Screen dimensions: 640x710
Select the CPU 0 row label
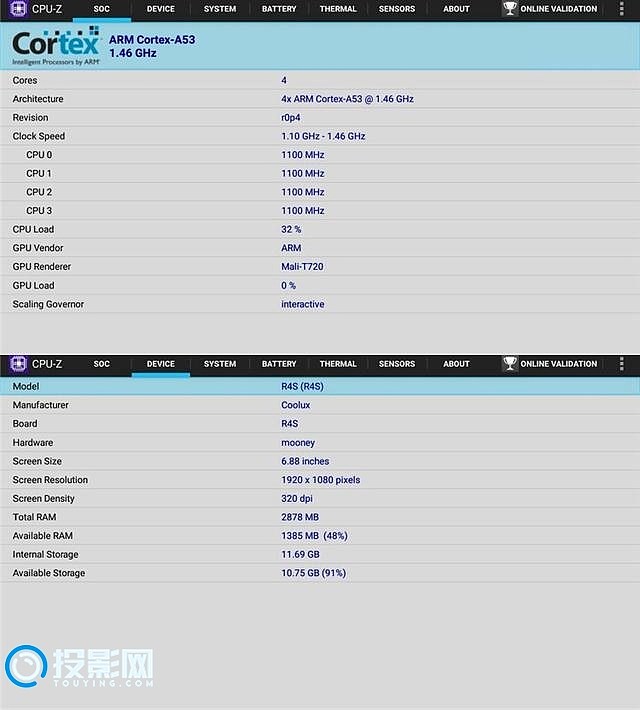(39, 155)
